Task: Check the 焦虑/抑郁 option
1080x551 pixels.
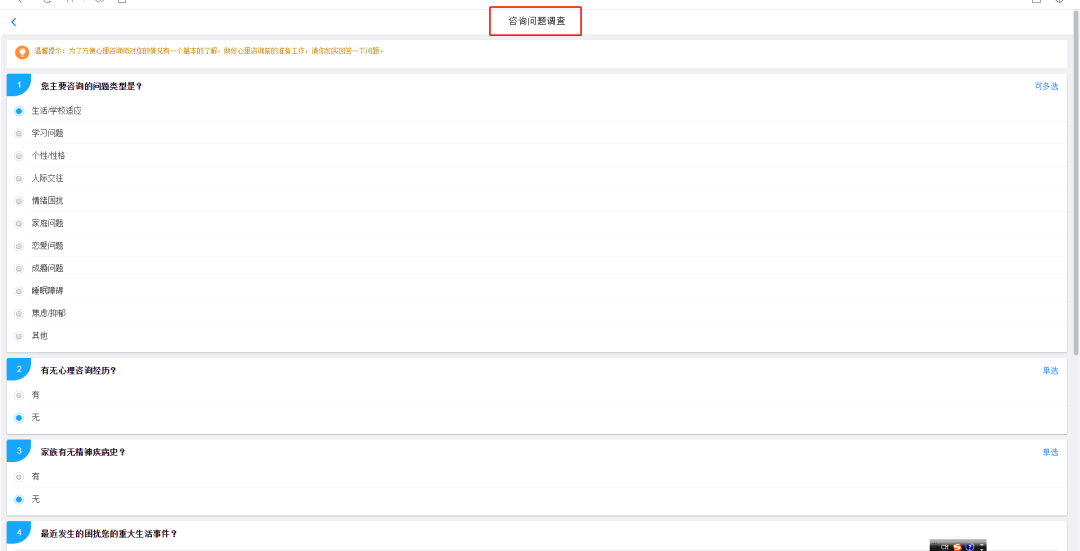Action: [x=19, y=313]
